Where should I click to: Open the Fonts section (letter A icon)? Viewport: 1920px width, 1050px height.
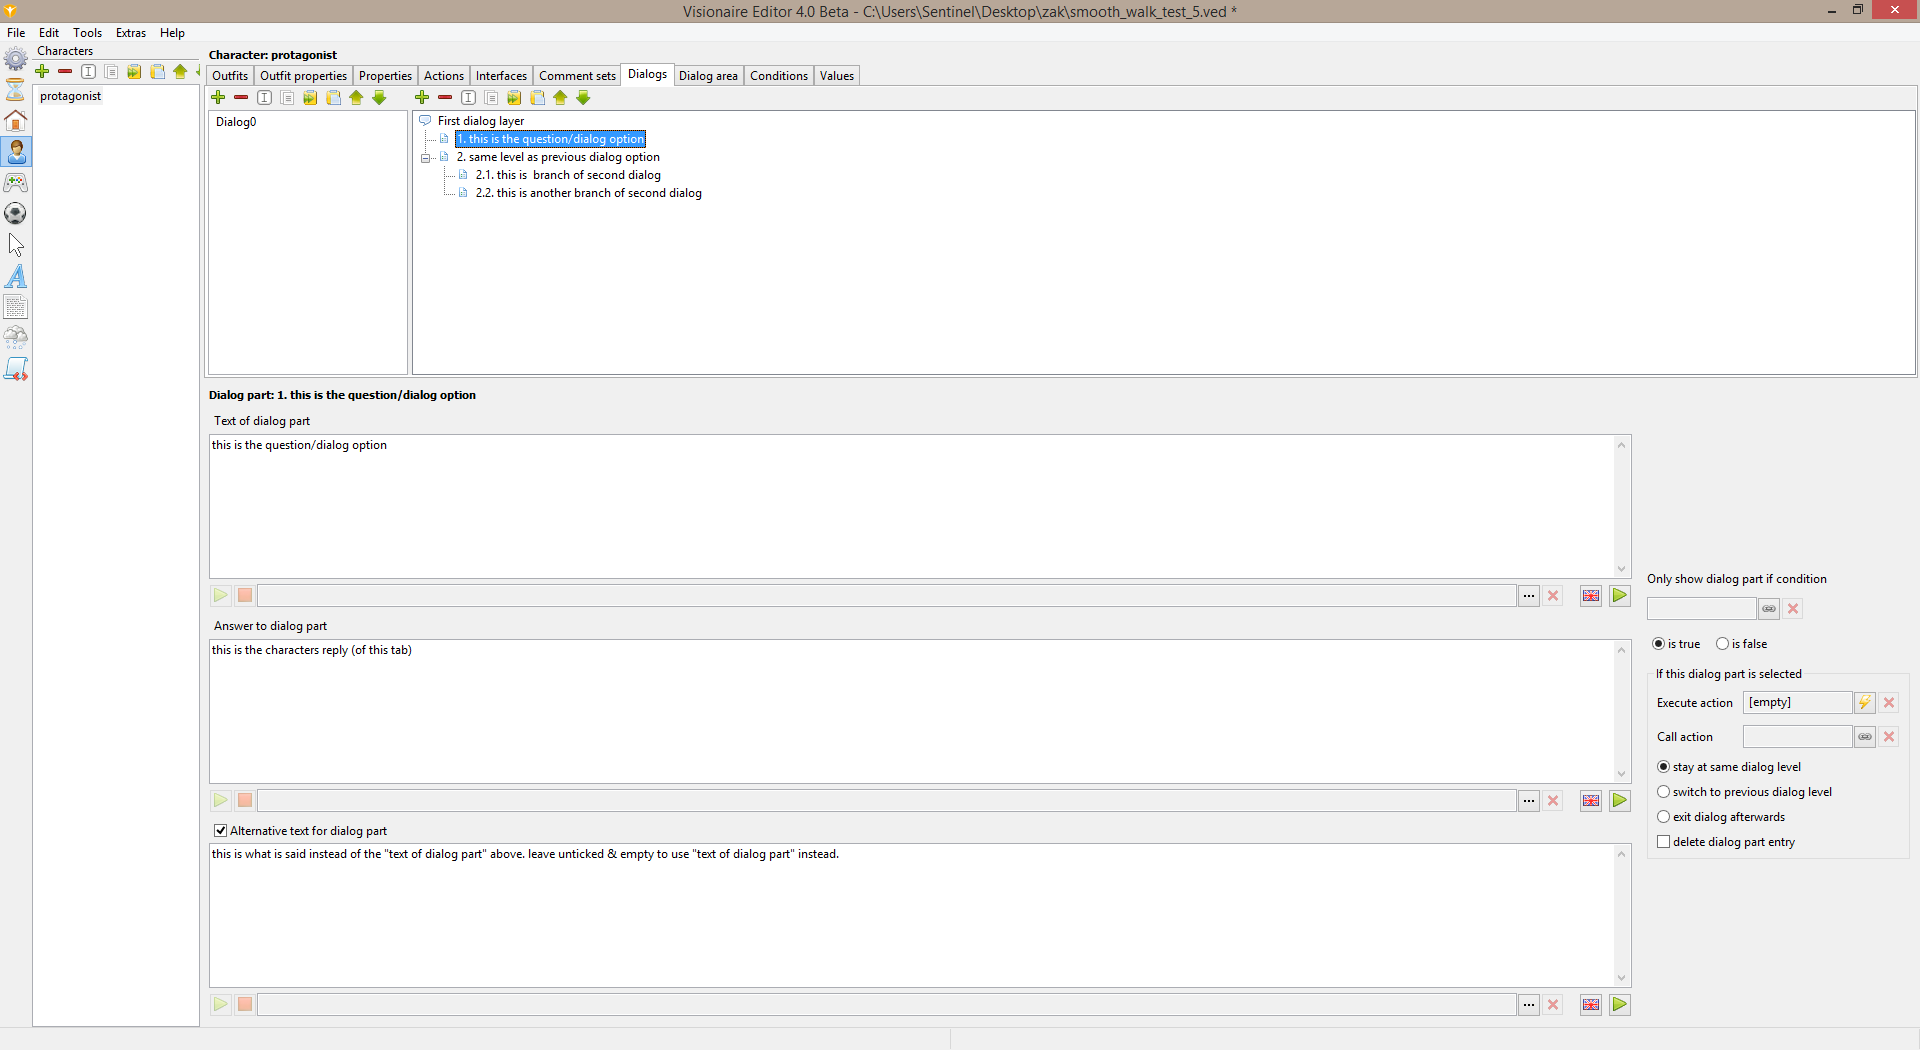(16, 276)
